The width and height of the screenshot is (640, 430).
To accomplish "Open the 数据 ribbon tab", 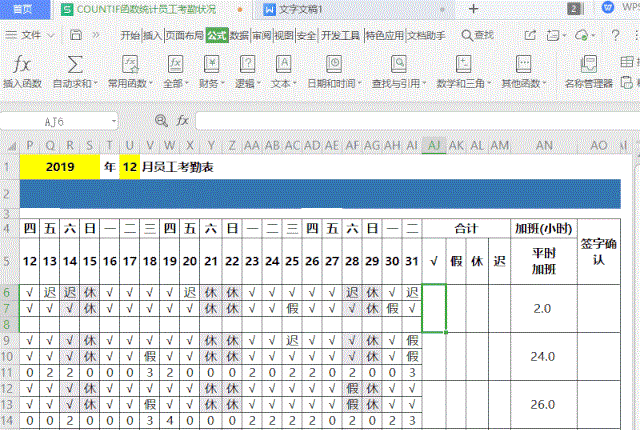I will click(x=239, y=35).
